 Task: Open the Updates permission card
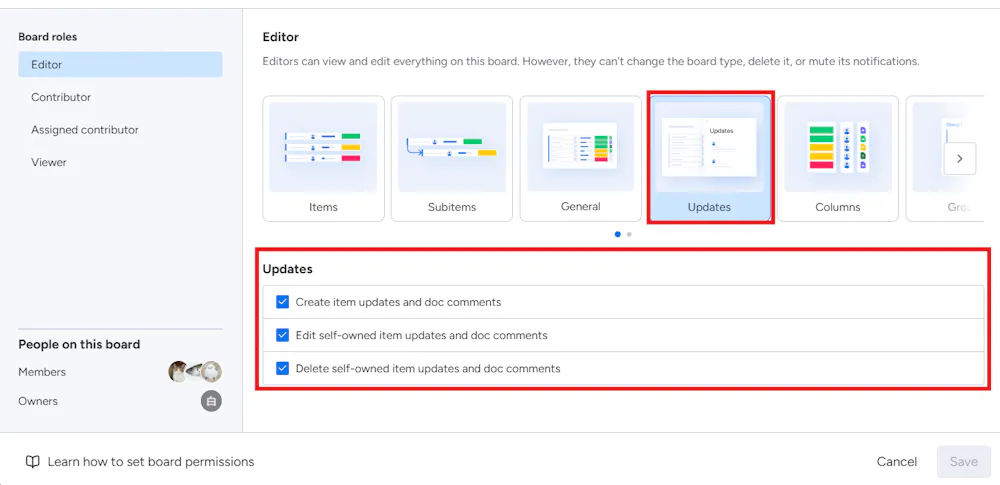709,158
